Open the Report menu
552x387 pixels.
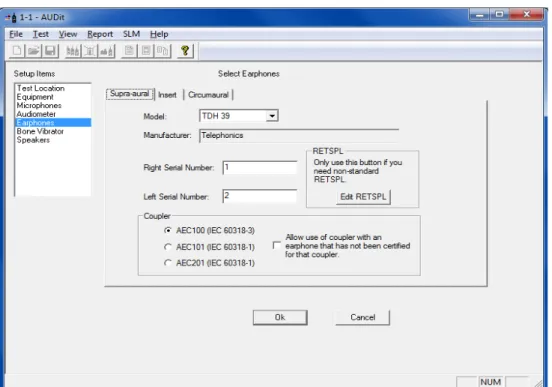(x=100, y=34)
